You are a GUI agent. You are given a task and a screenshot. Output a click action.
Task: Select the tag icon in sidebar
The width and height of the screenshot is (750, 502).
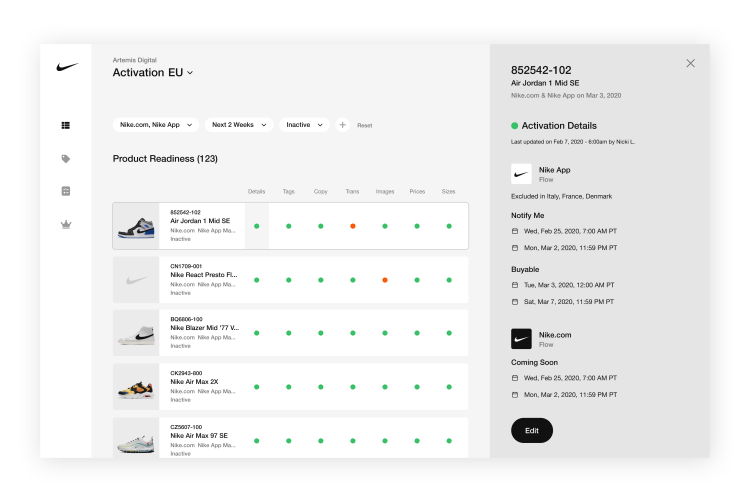[x=66, y=159]
